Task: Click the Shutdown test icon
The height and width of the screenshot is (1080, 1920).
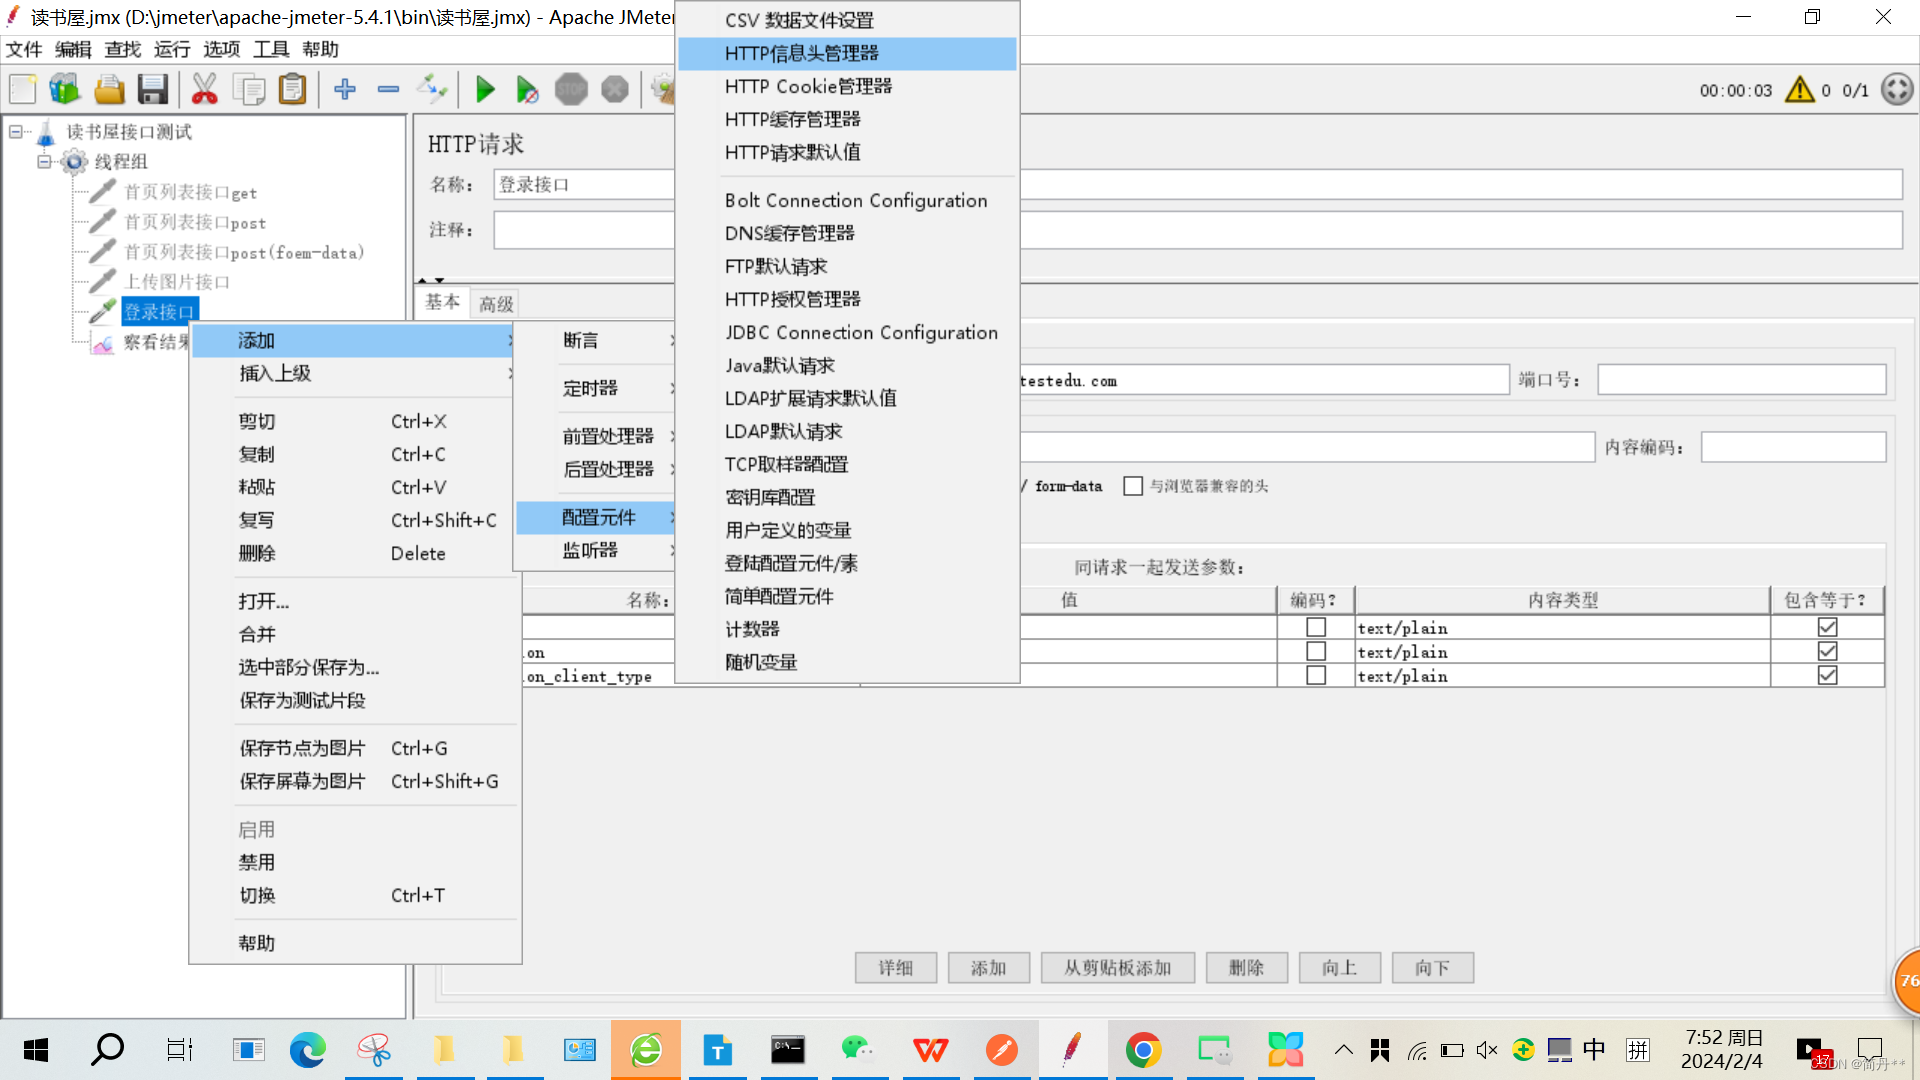Action: coord(615,90)
